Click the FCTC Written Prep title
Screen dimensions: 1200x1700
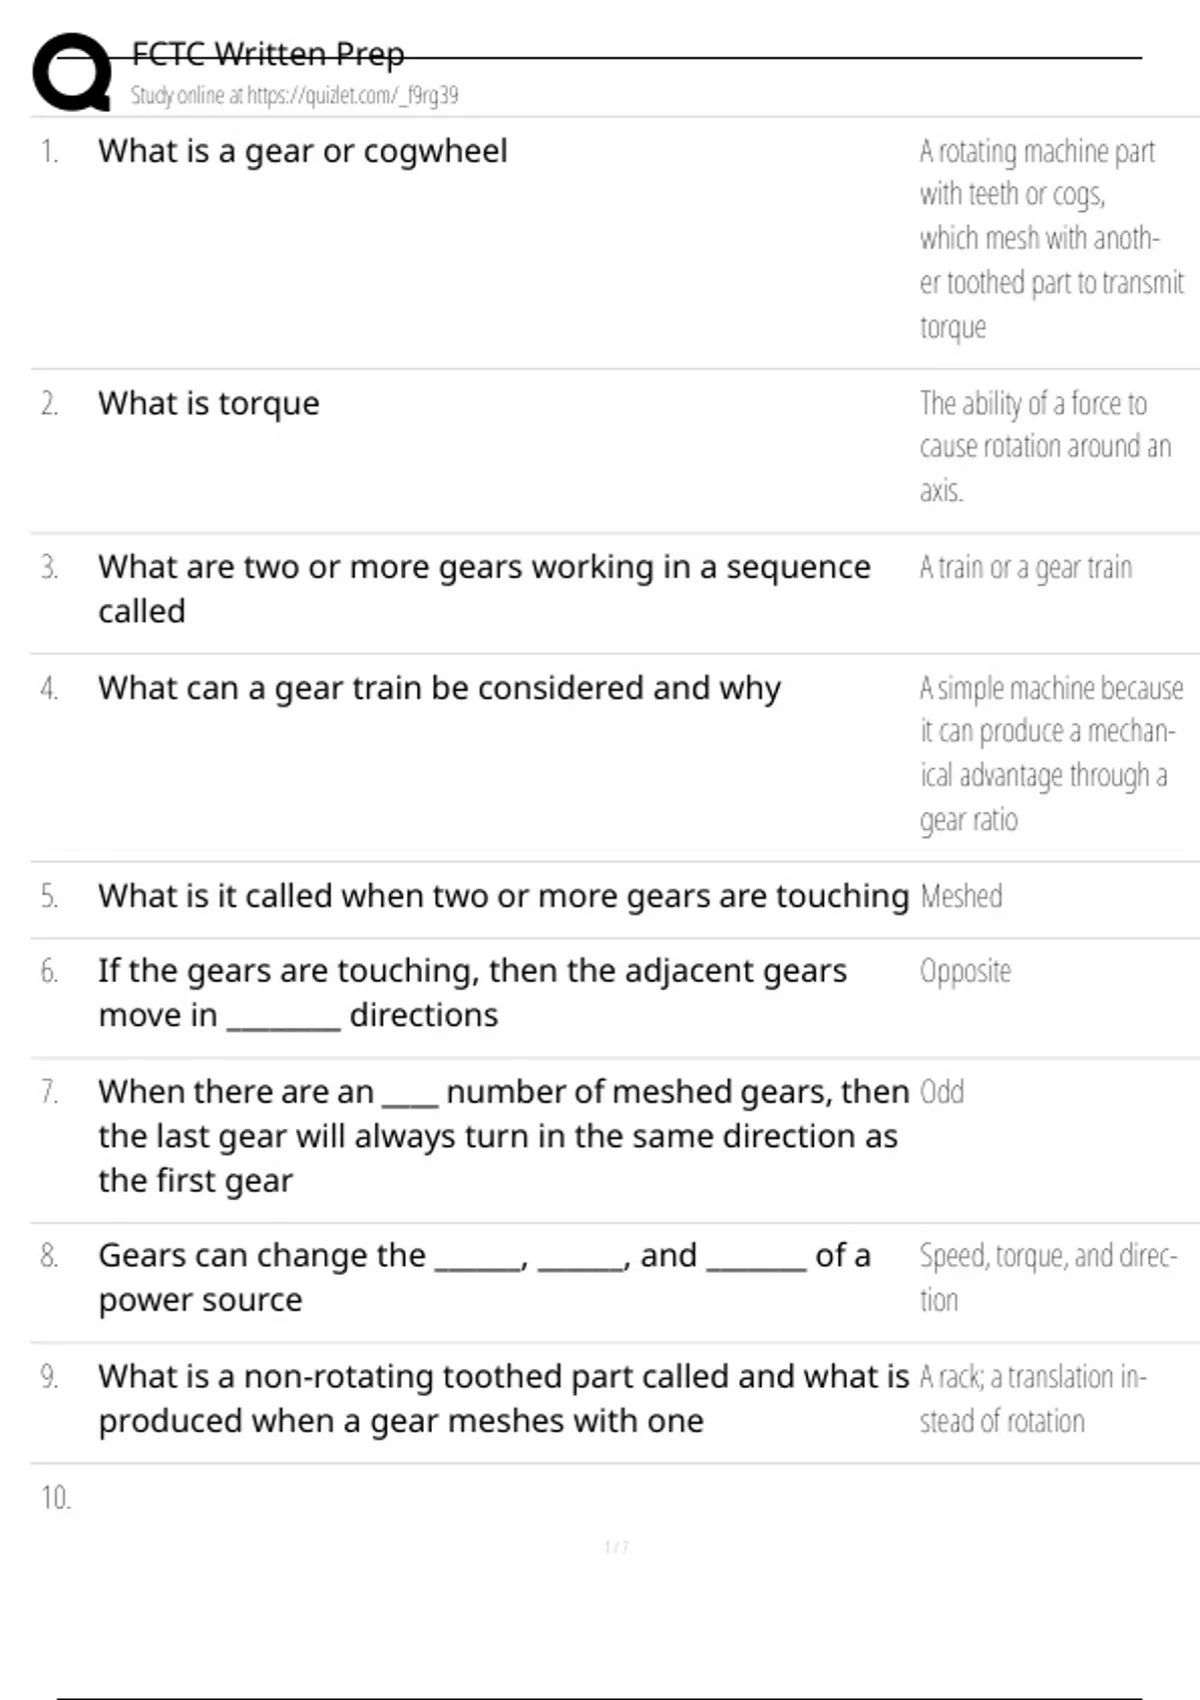pos(268,54)
